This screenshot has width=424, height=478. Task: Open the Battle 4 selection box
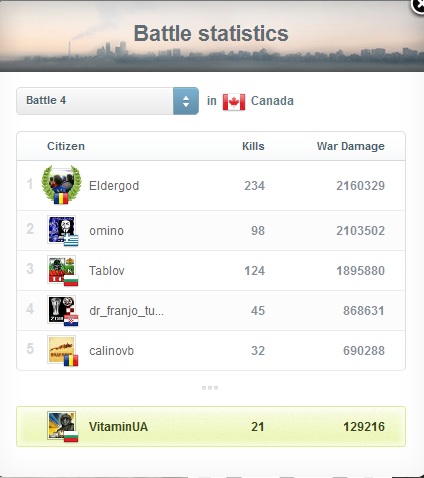coord(107,101)
